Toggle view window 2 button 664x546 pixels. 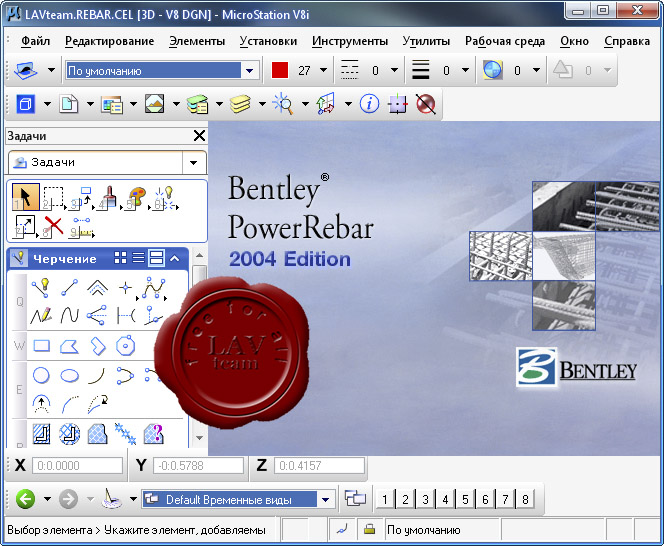pos(405,499)
